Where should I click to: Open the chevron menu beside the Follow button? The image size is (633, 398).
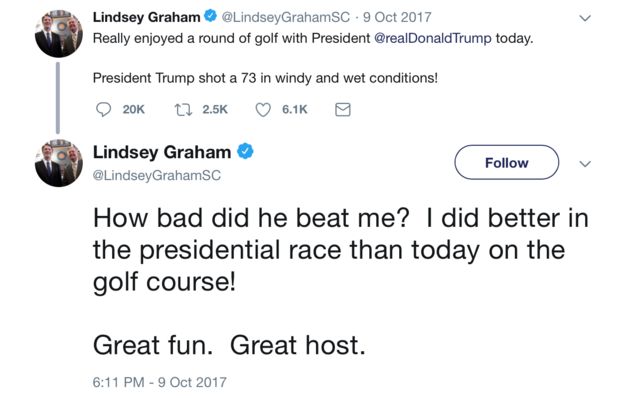tap(585, 164)
